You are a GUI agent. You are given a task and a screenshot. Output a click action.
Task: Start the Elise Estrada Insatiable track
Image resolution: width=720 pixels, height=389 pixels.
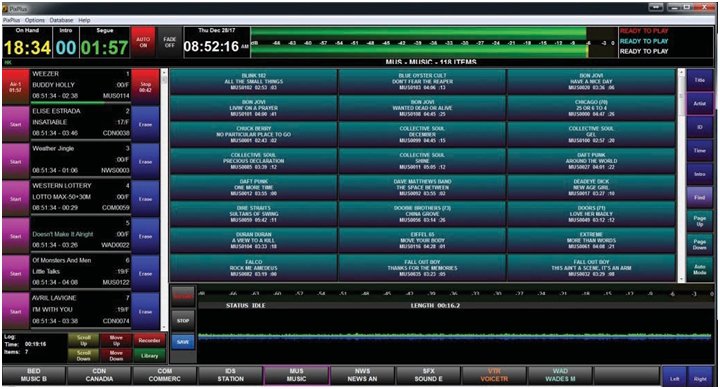pyautogui.click(x=16, y=124)
